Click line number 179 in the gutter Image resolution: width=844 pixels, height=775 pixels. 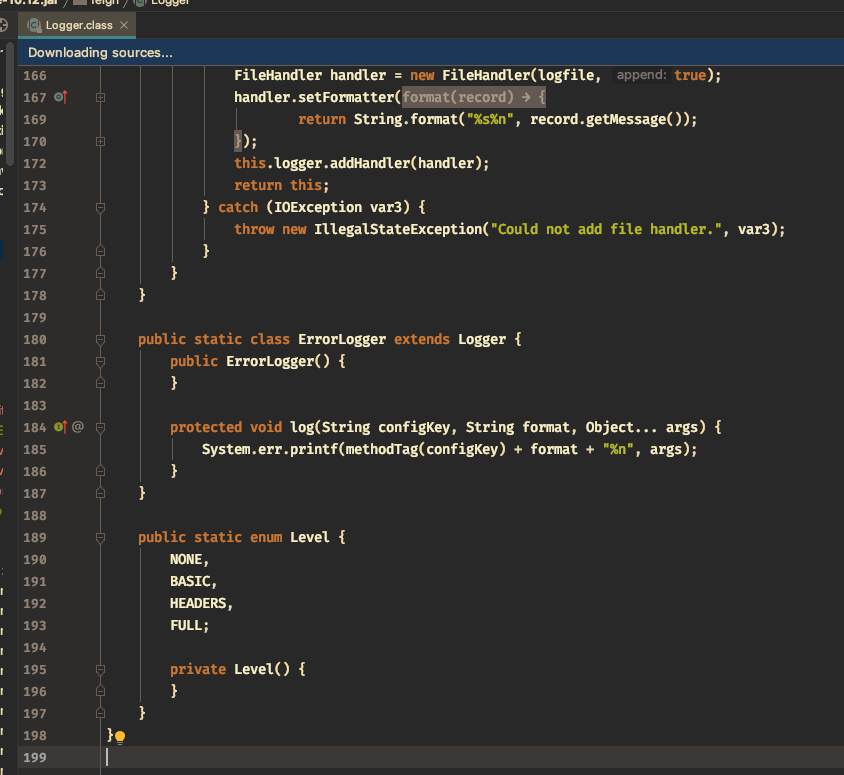(35, 318)
